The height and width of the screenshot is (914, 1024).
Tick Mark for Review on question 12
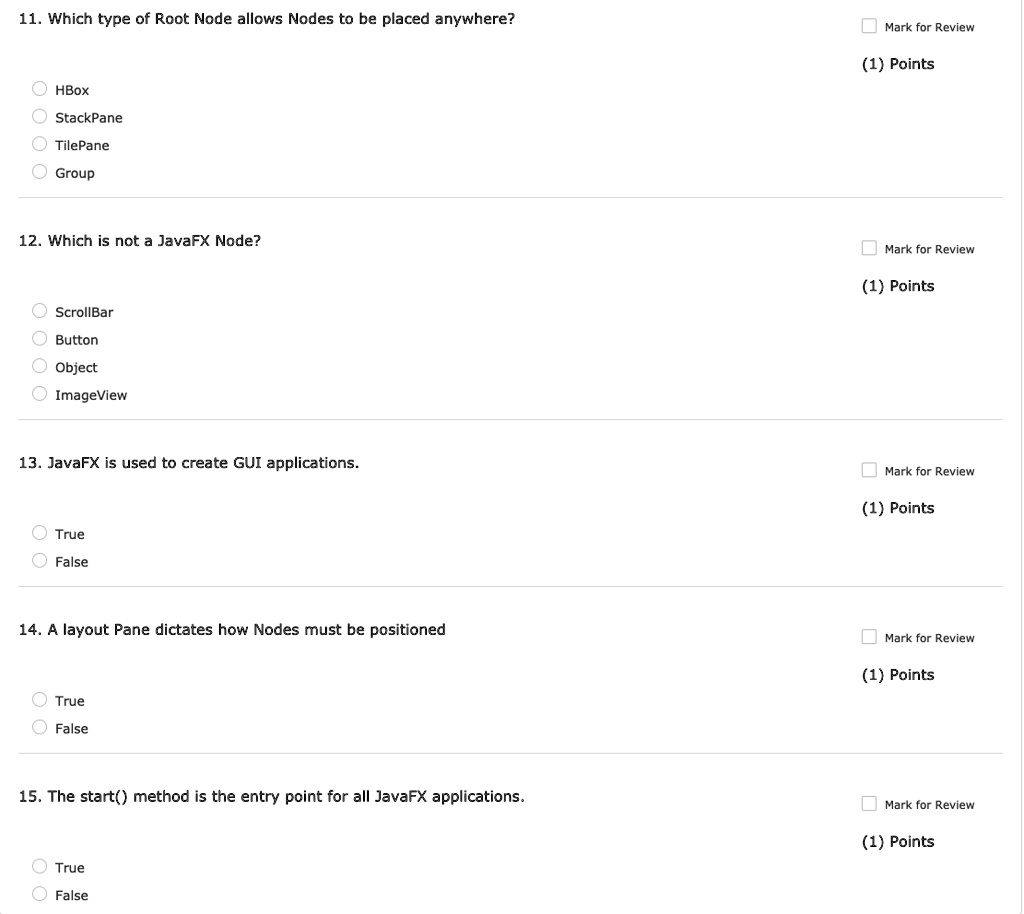869,248
